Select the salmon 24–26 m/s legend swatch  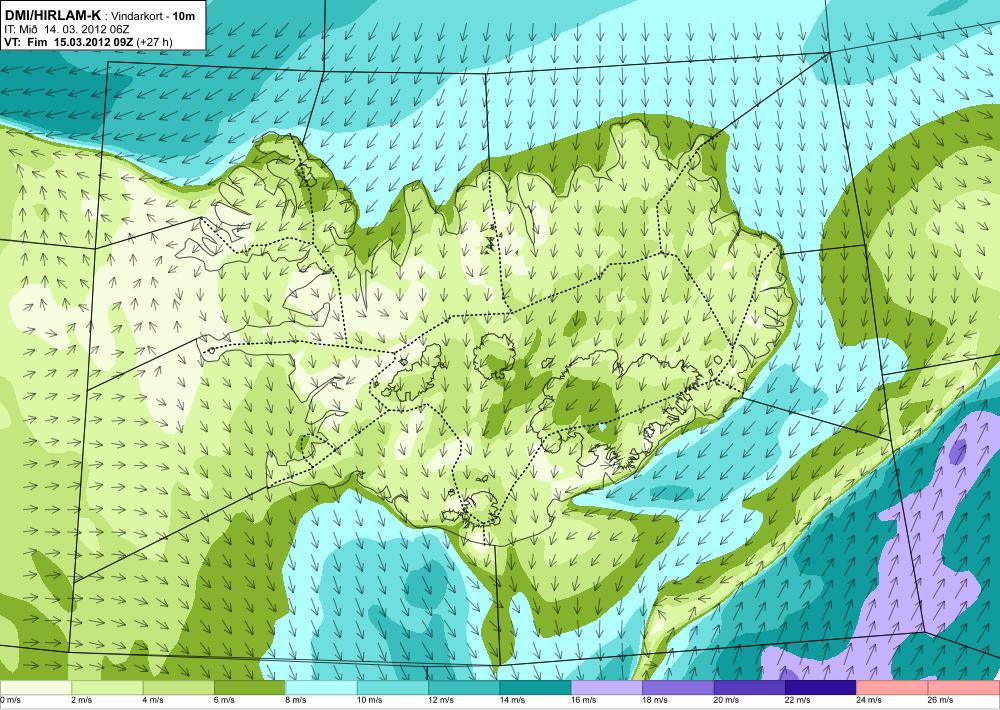coord(892,688)
